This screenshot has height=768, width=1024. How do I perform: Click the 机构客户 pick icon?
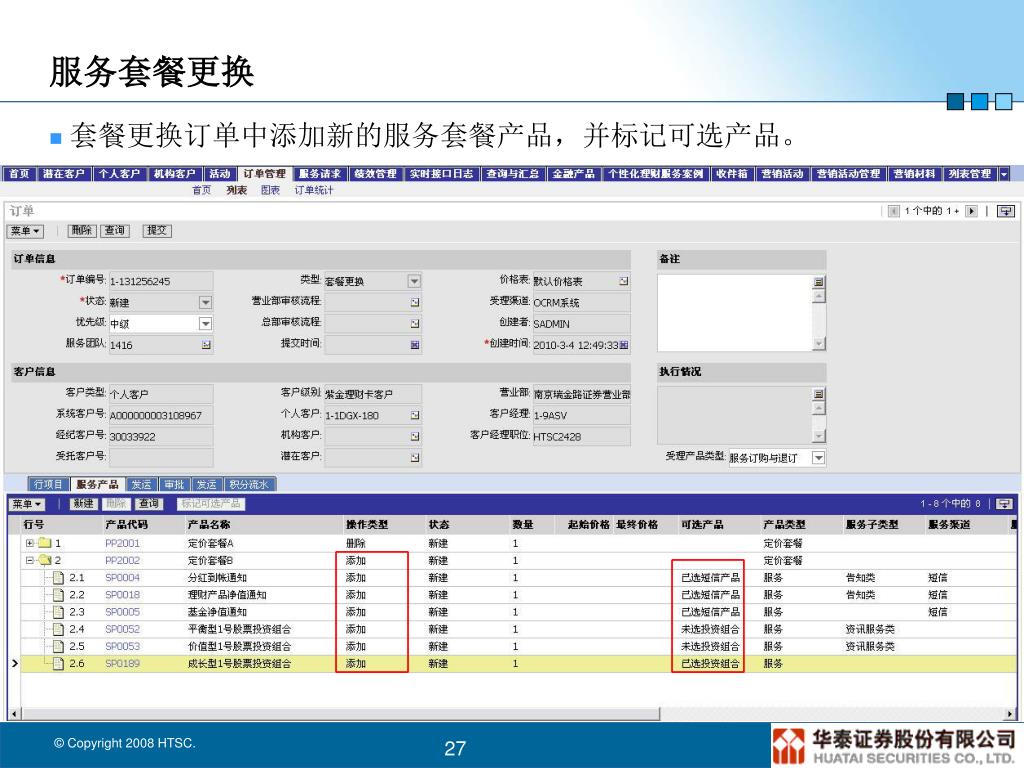click(415, 436)
